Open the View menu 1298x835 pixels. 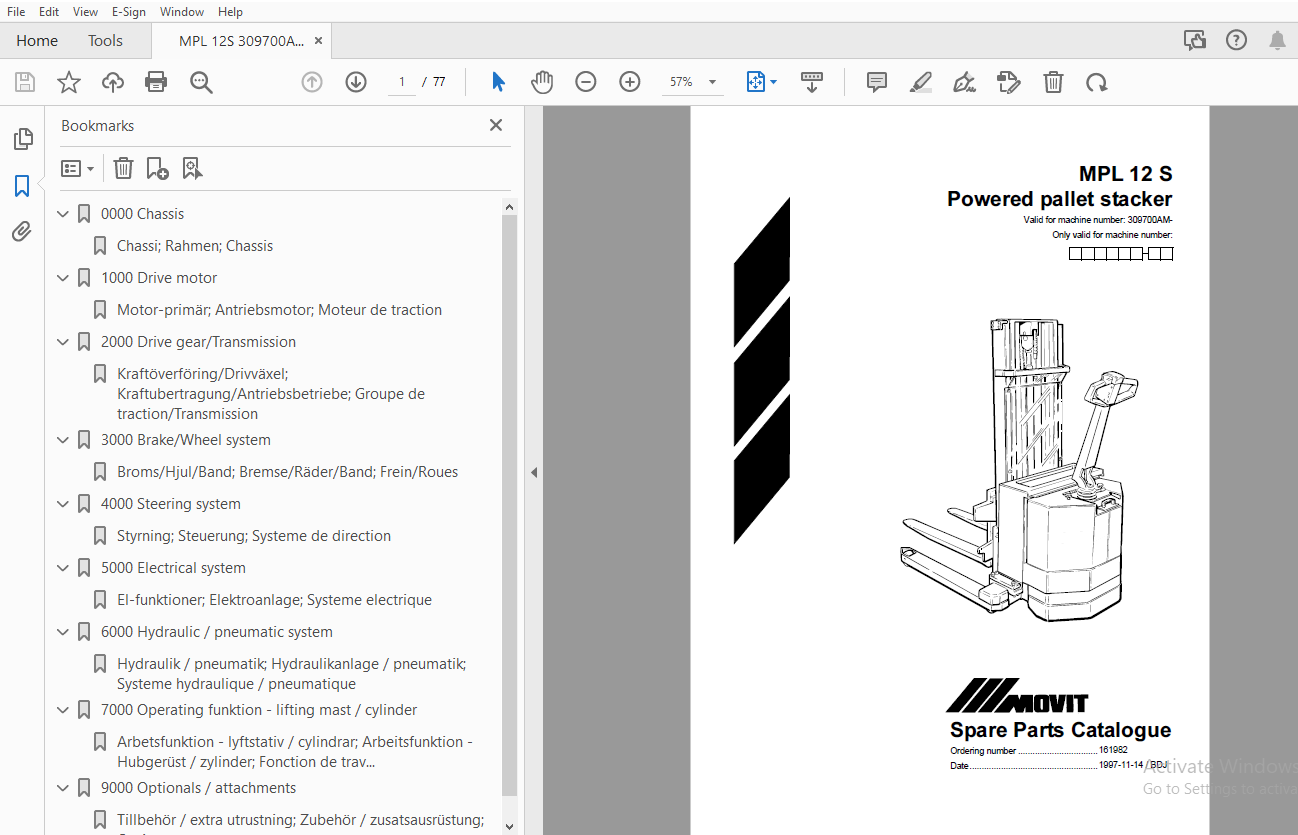point(86,12)
